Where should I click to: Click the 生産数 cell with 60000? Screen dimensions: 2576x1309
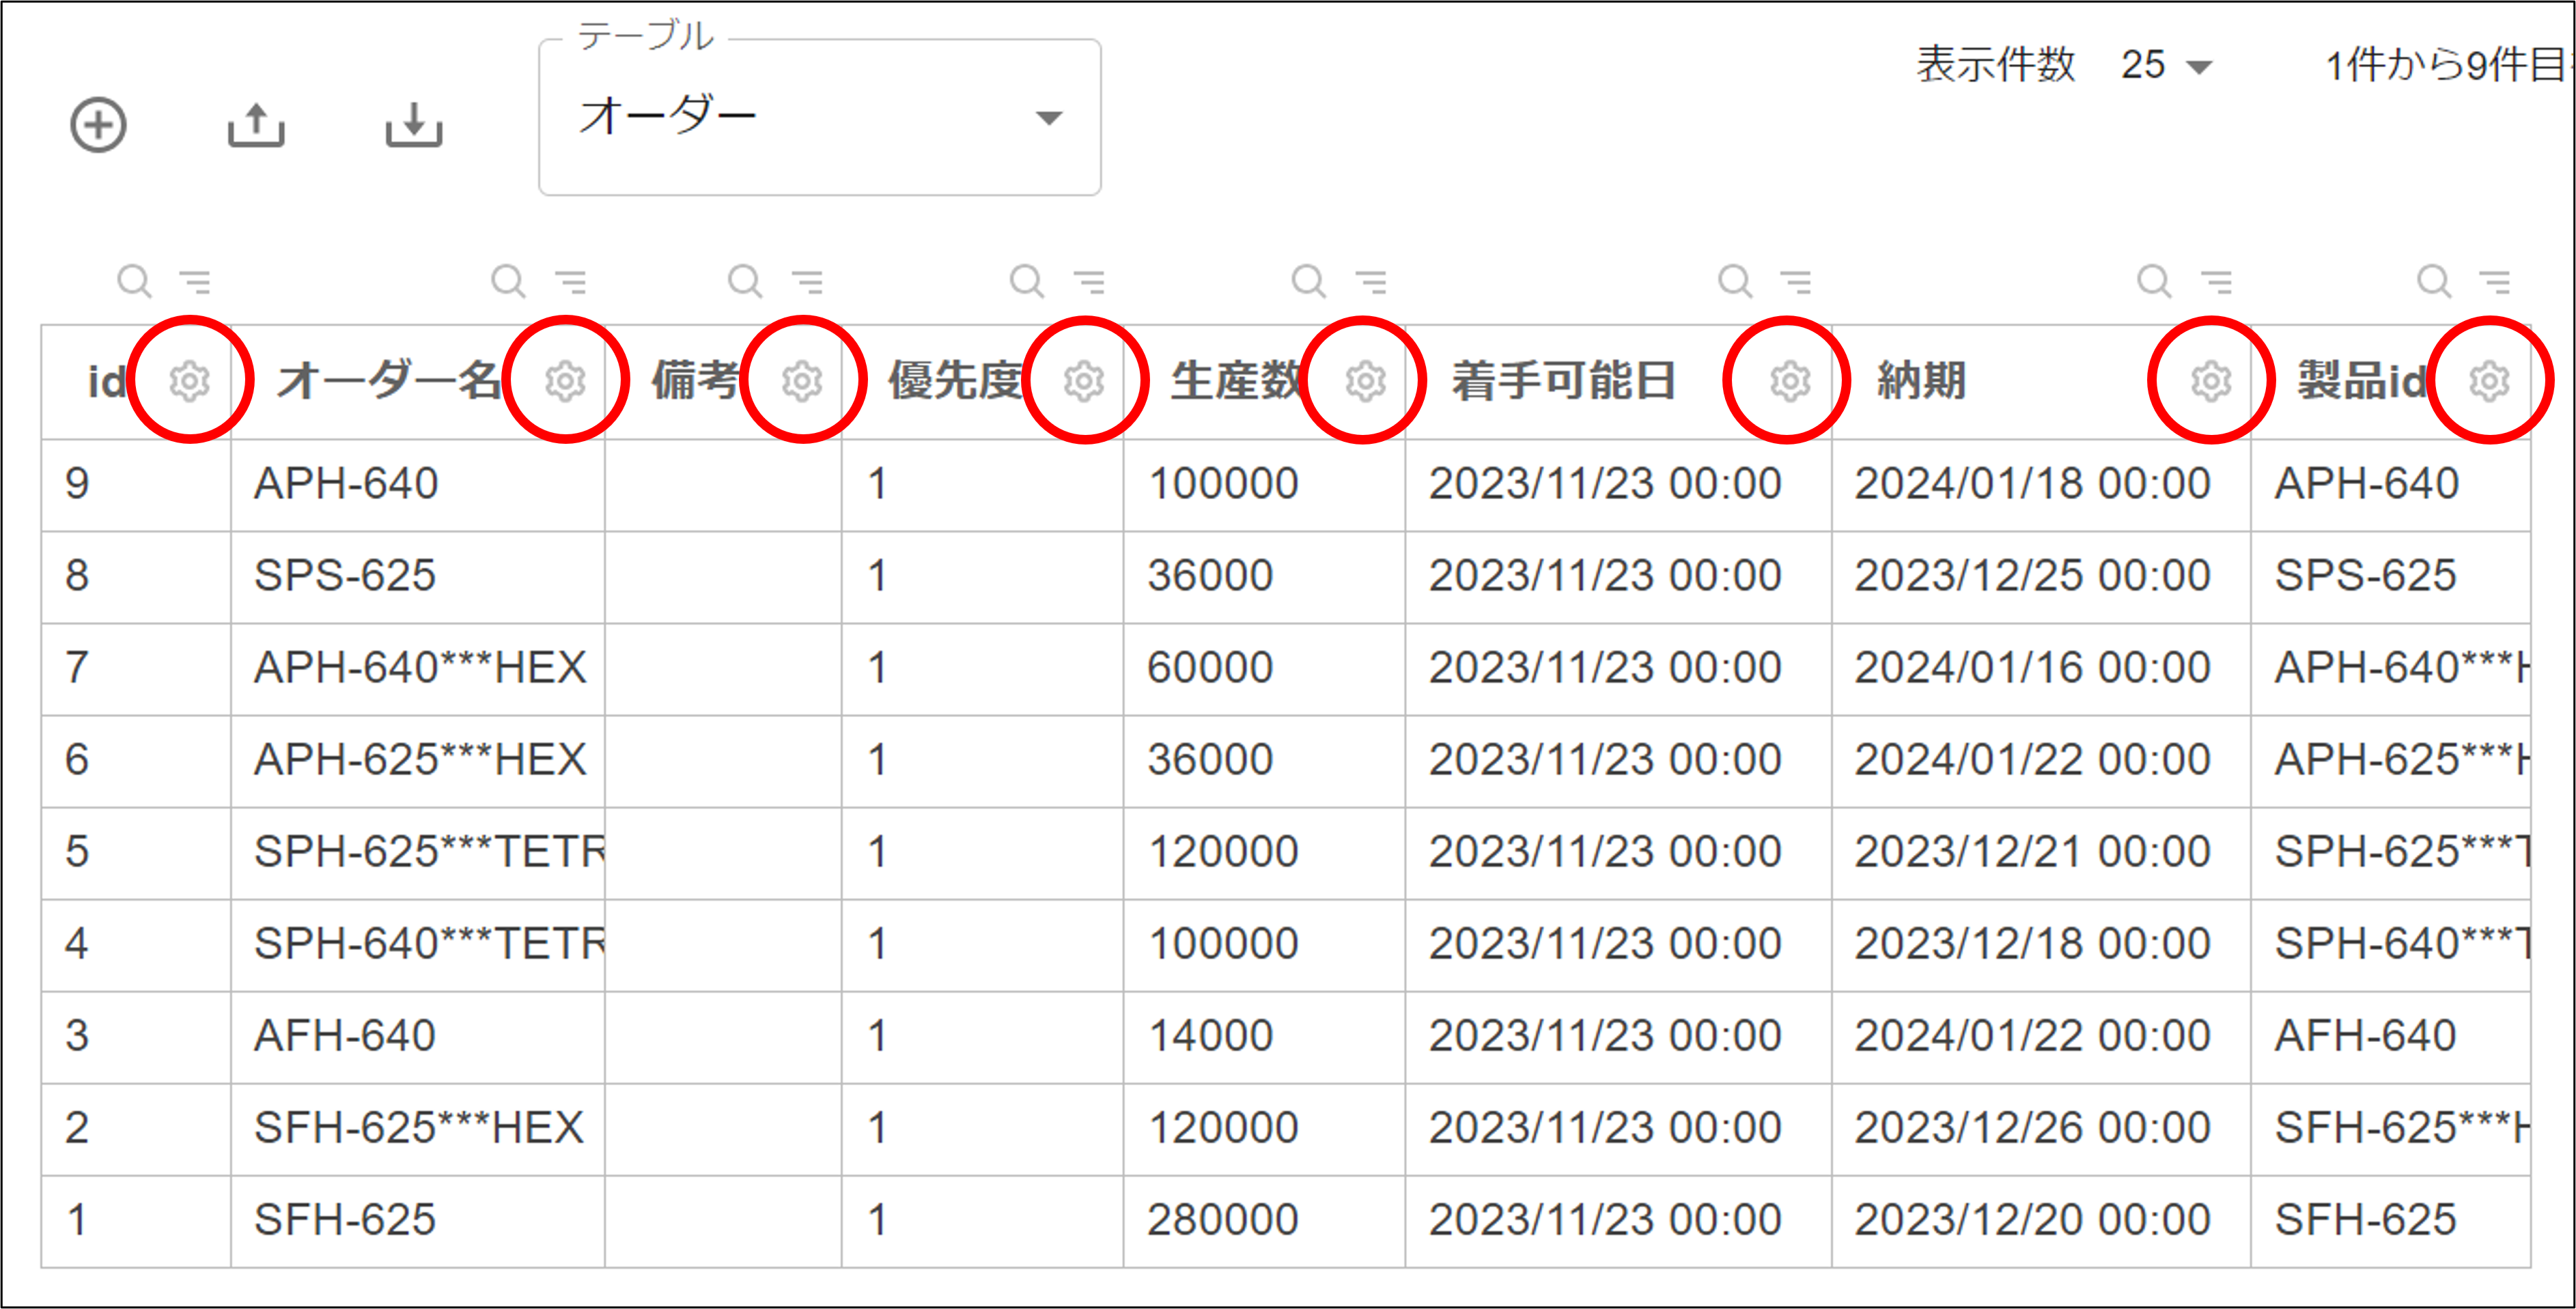click(1264, 669)
